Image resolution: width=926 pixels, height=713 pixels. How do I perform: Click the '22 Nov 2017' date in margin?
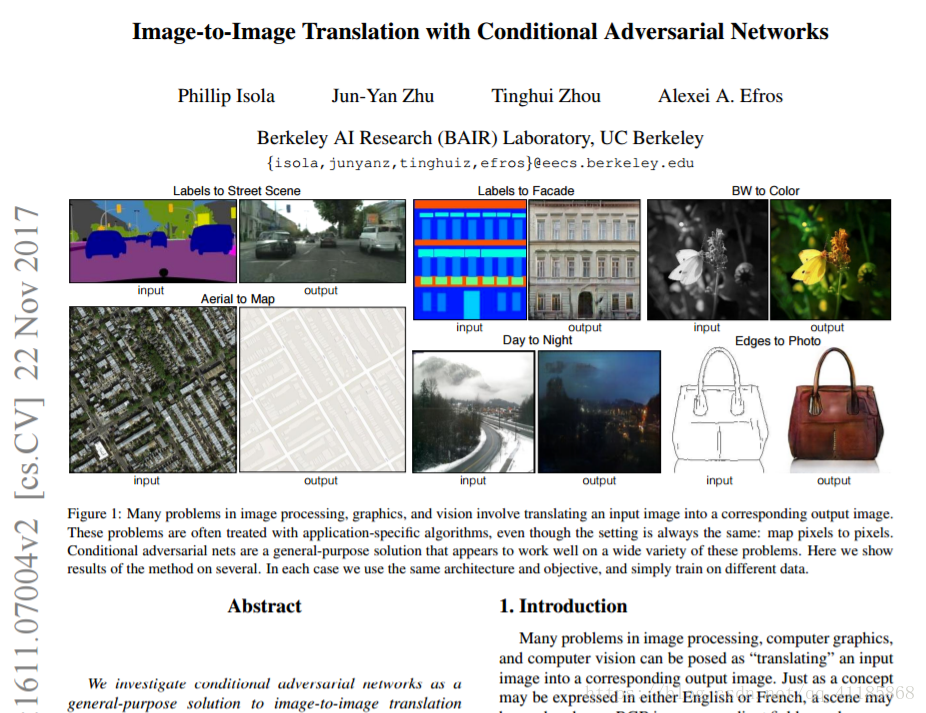(x=27, y=292)
